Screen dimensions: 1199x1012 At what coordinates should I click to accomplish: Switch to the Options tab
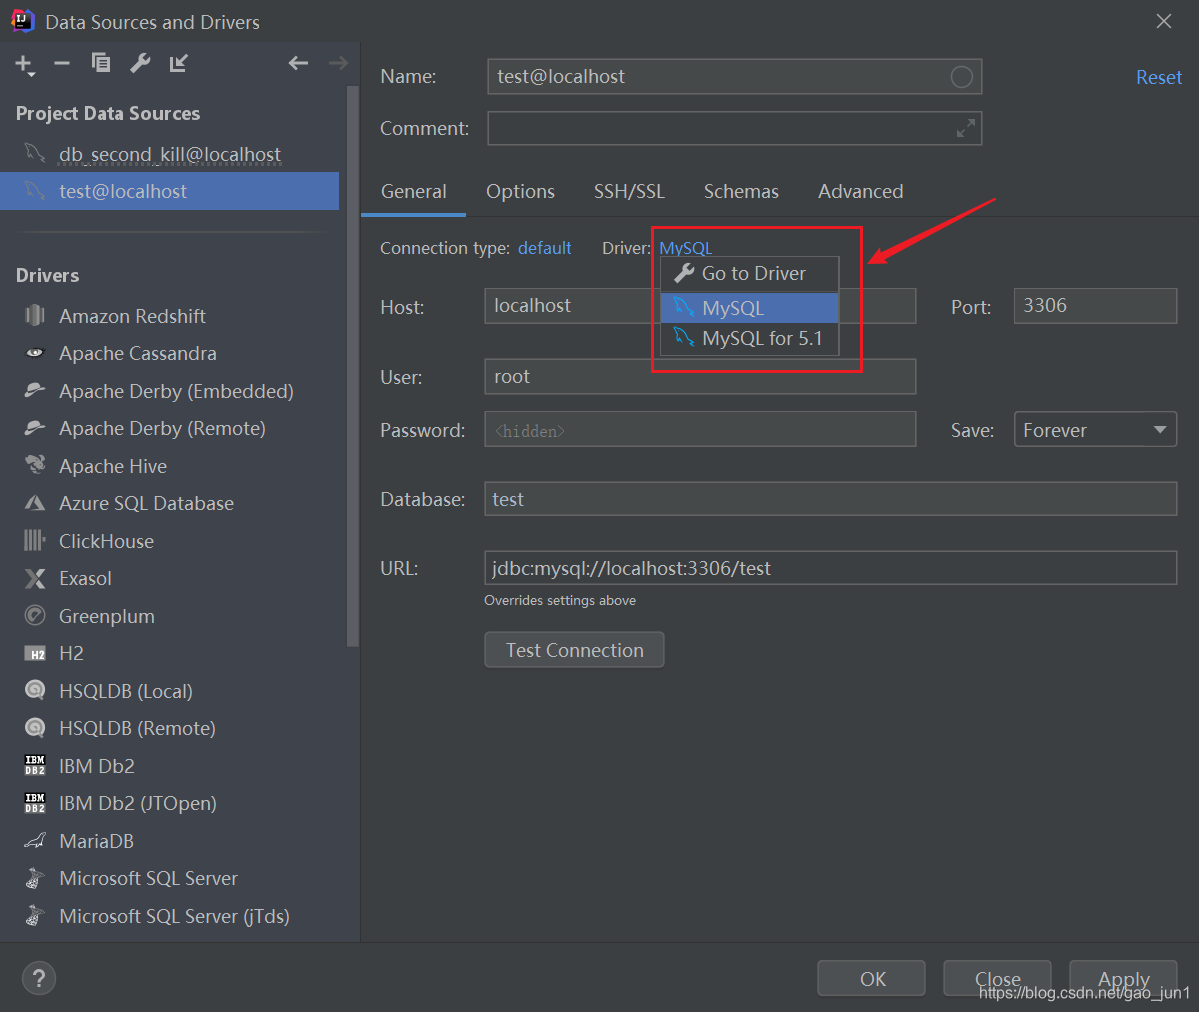pyautogui.click(x=521, y=191)
